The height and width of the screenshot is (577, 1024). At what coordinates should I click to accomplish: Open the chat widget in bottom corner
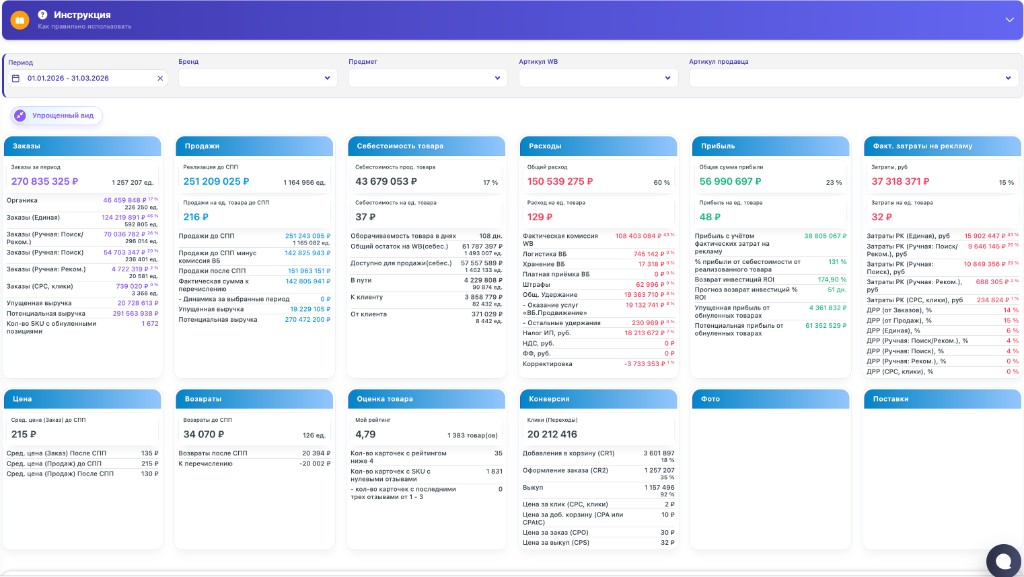pyautogui.click(x=1004, y=559)
